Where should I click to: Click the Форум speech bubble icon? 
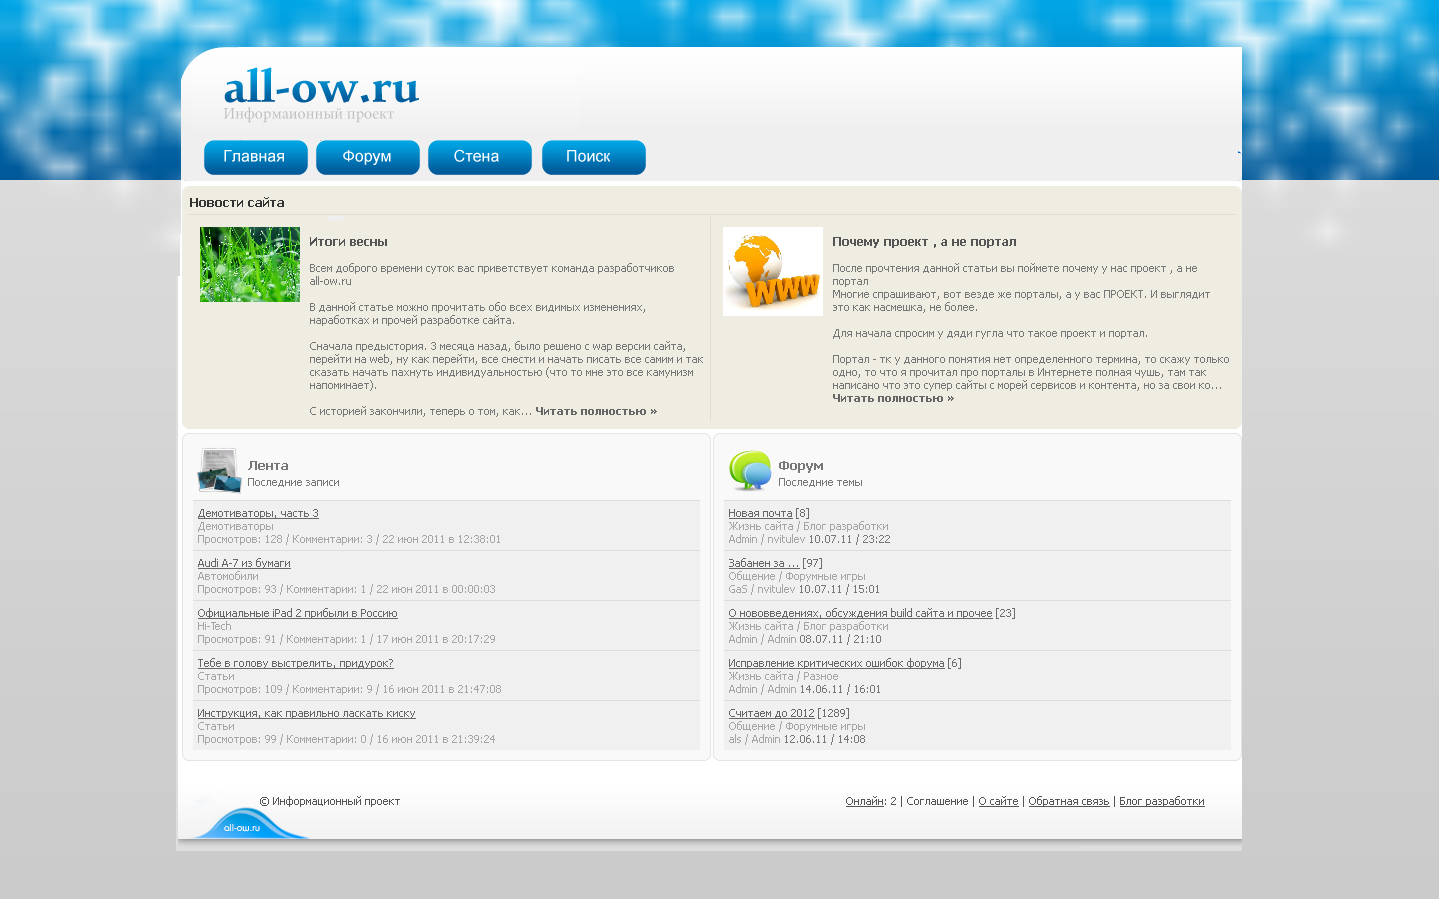[x=750, y=470]
